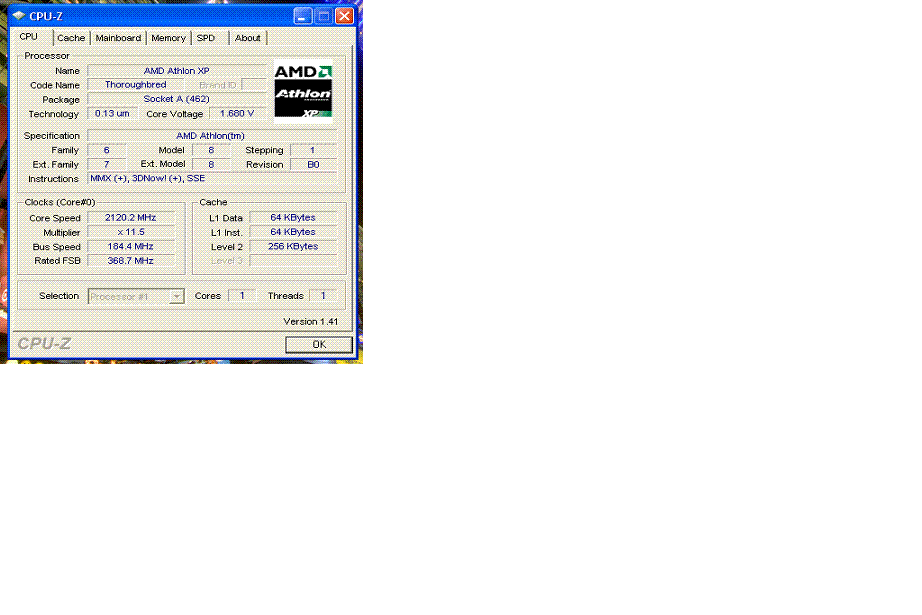Click the Level 2 value '256 KBytes'
Viewport: 922px width, 615px height.
point(293,246)
